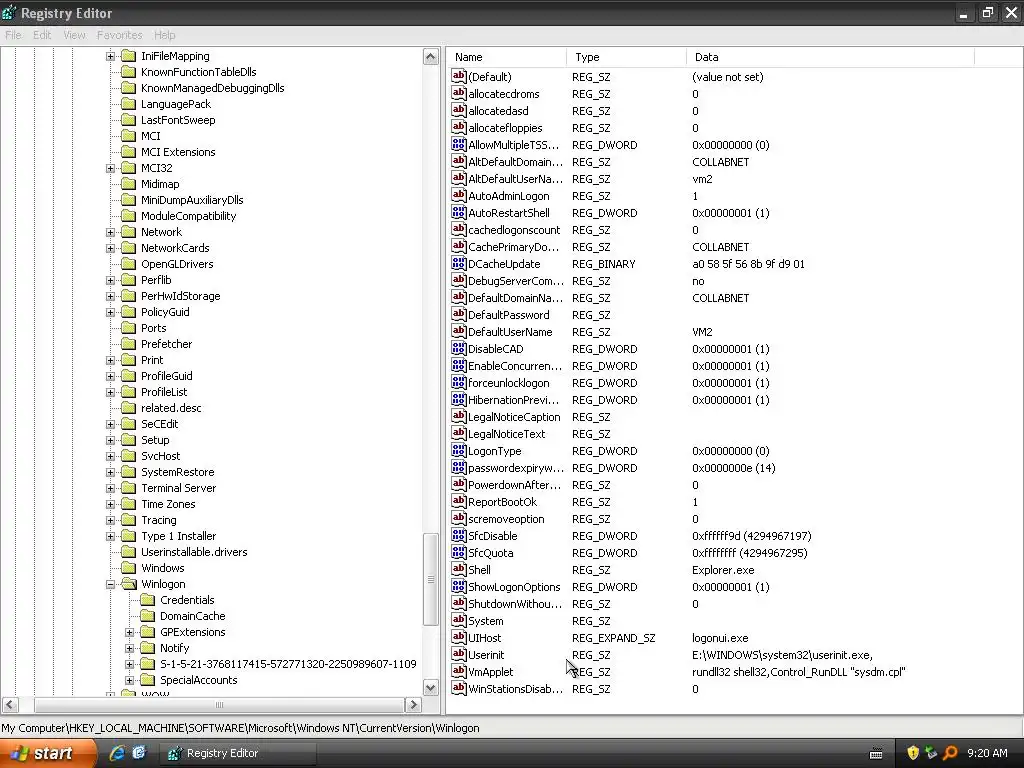Screen dimensions: 1024x768
Task: Select the related.desc key
Action: (171, 408)
